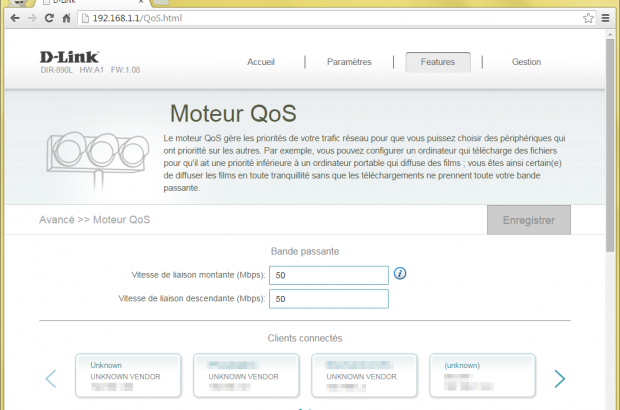
Task: Bookmark this page with the star icon
Action: tap(589, 18)
